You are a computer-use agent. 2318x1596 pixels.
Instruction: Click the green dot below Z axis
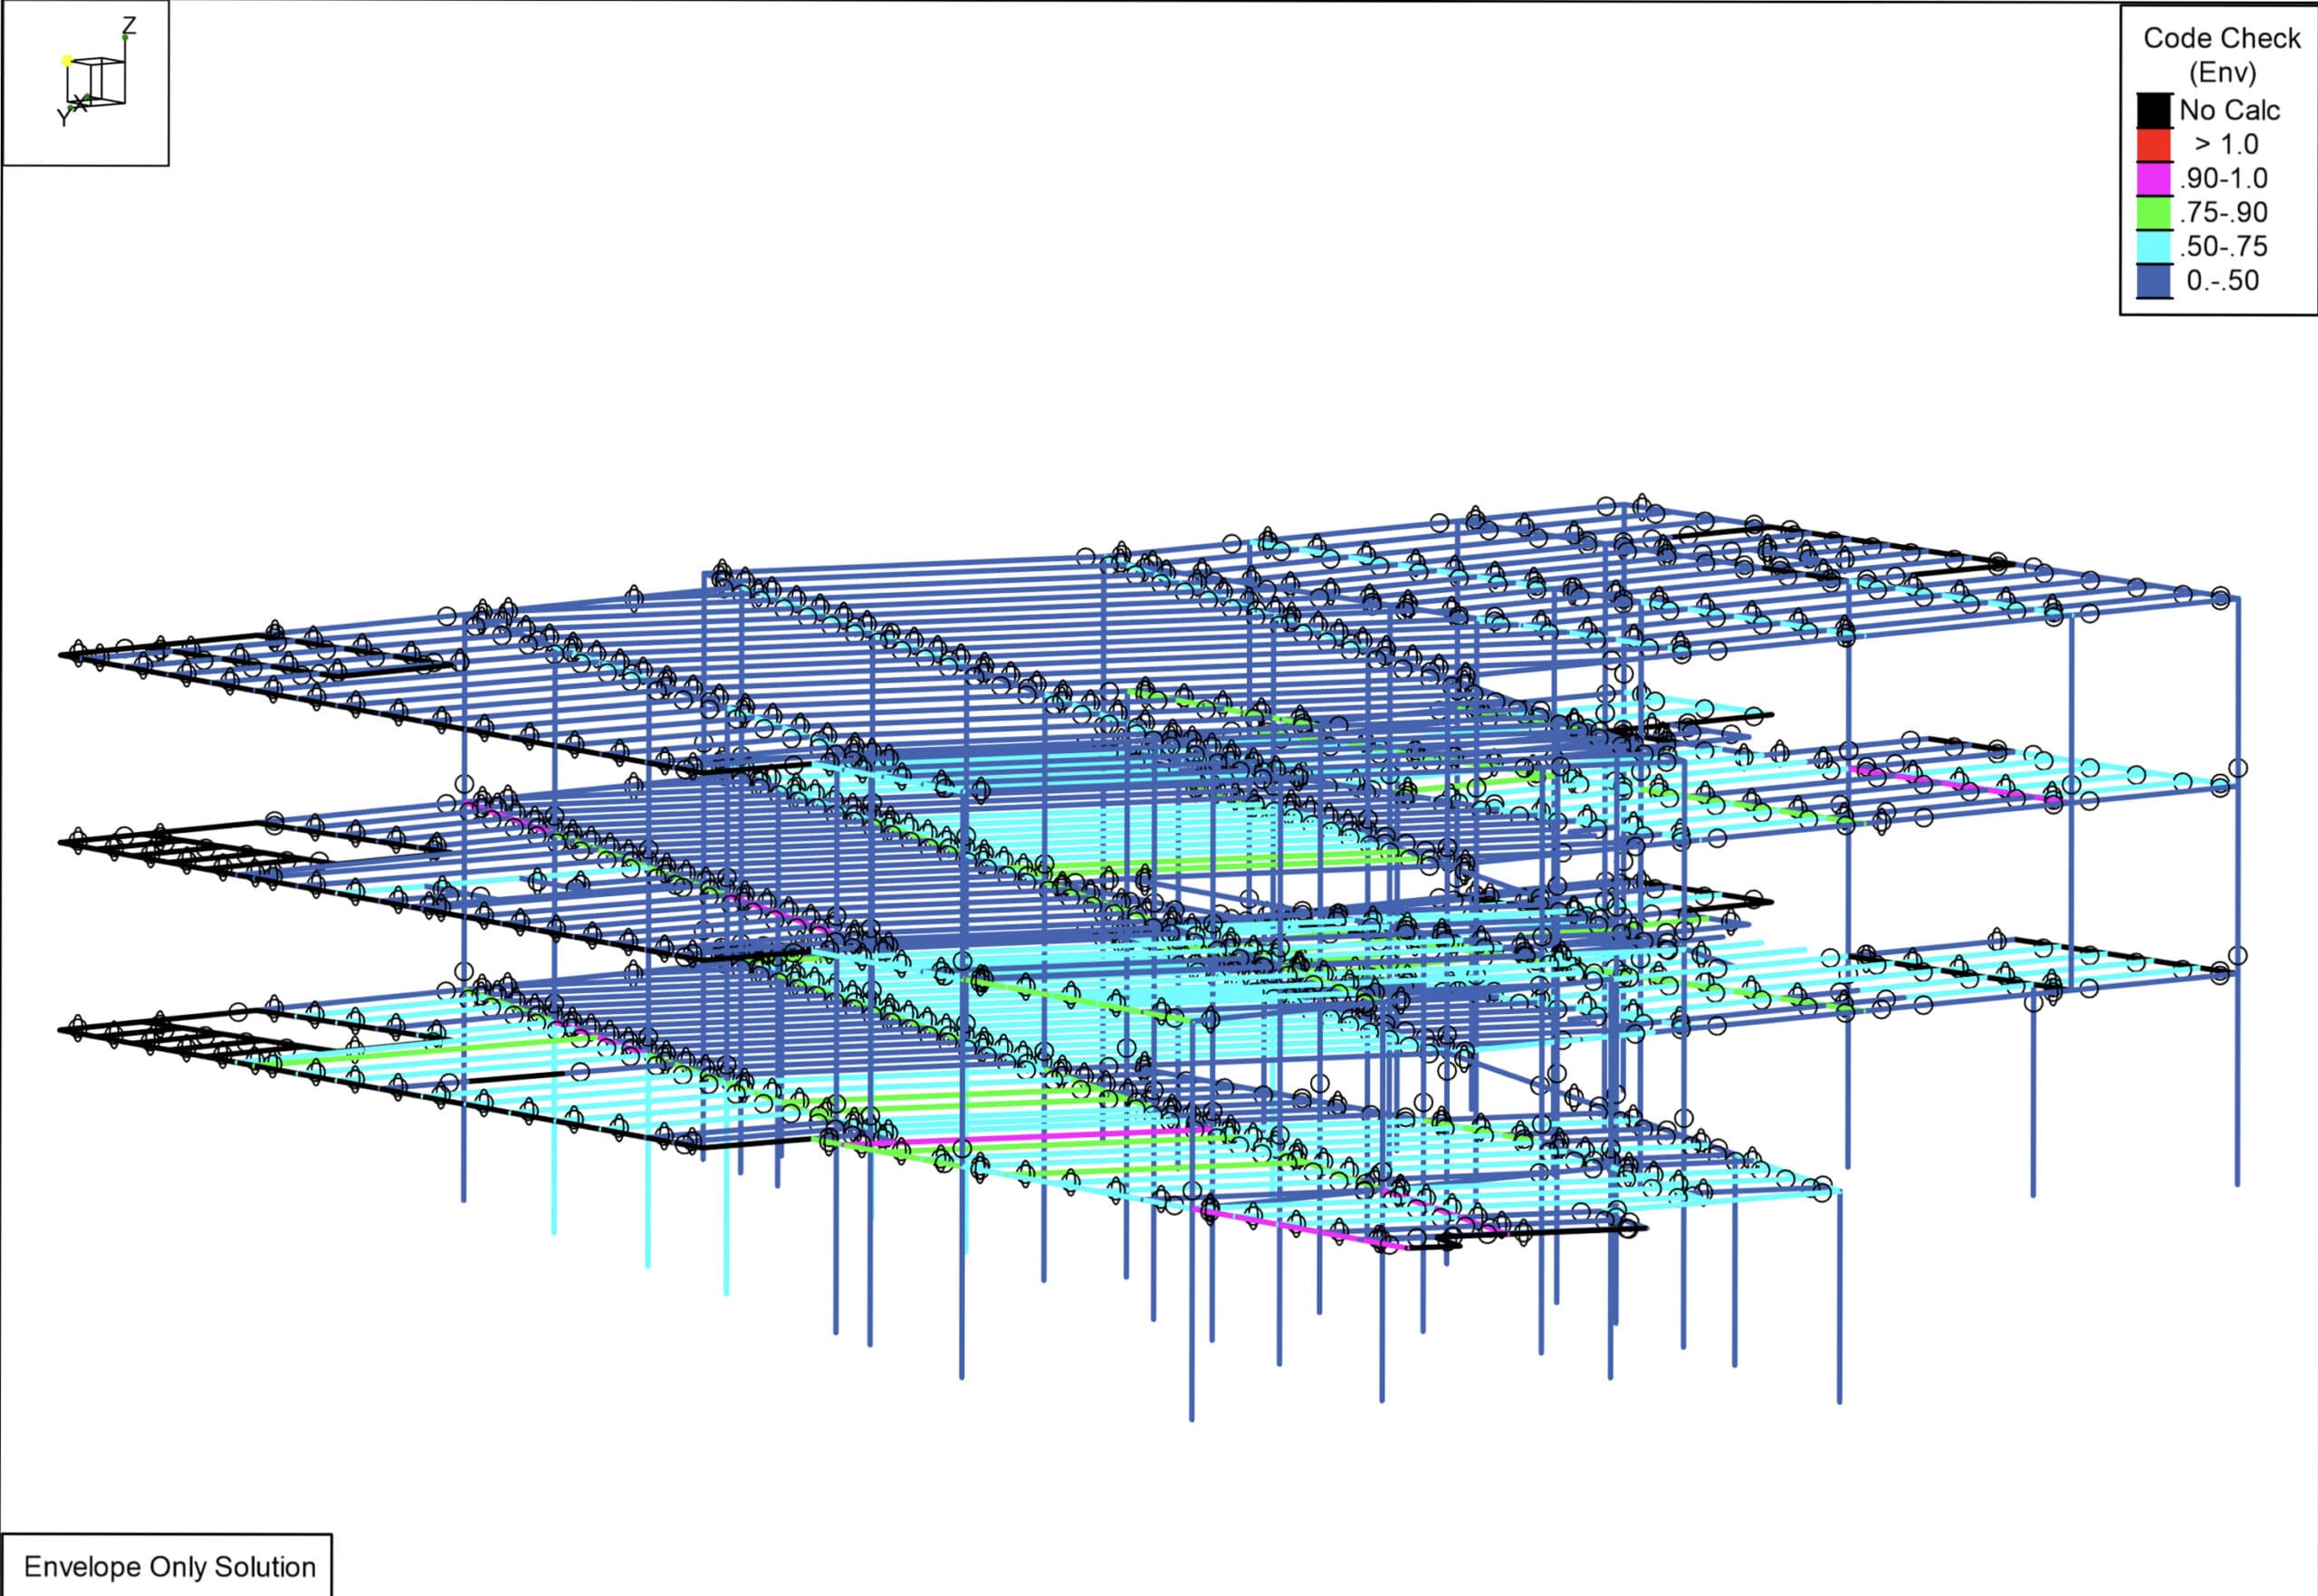(x=125, y=38)
